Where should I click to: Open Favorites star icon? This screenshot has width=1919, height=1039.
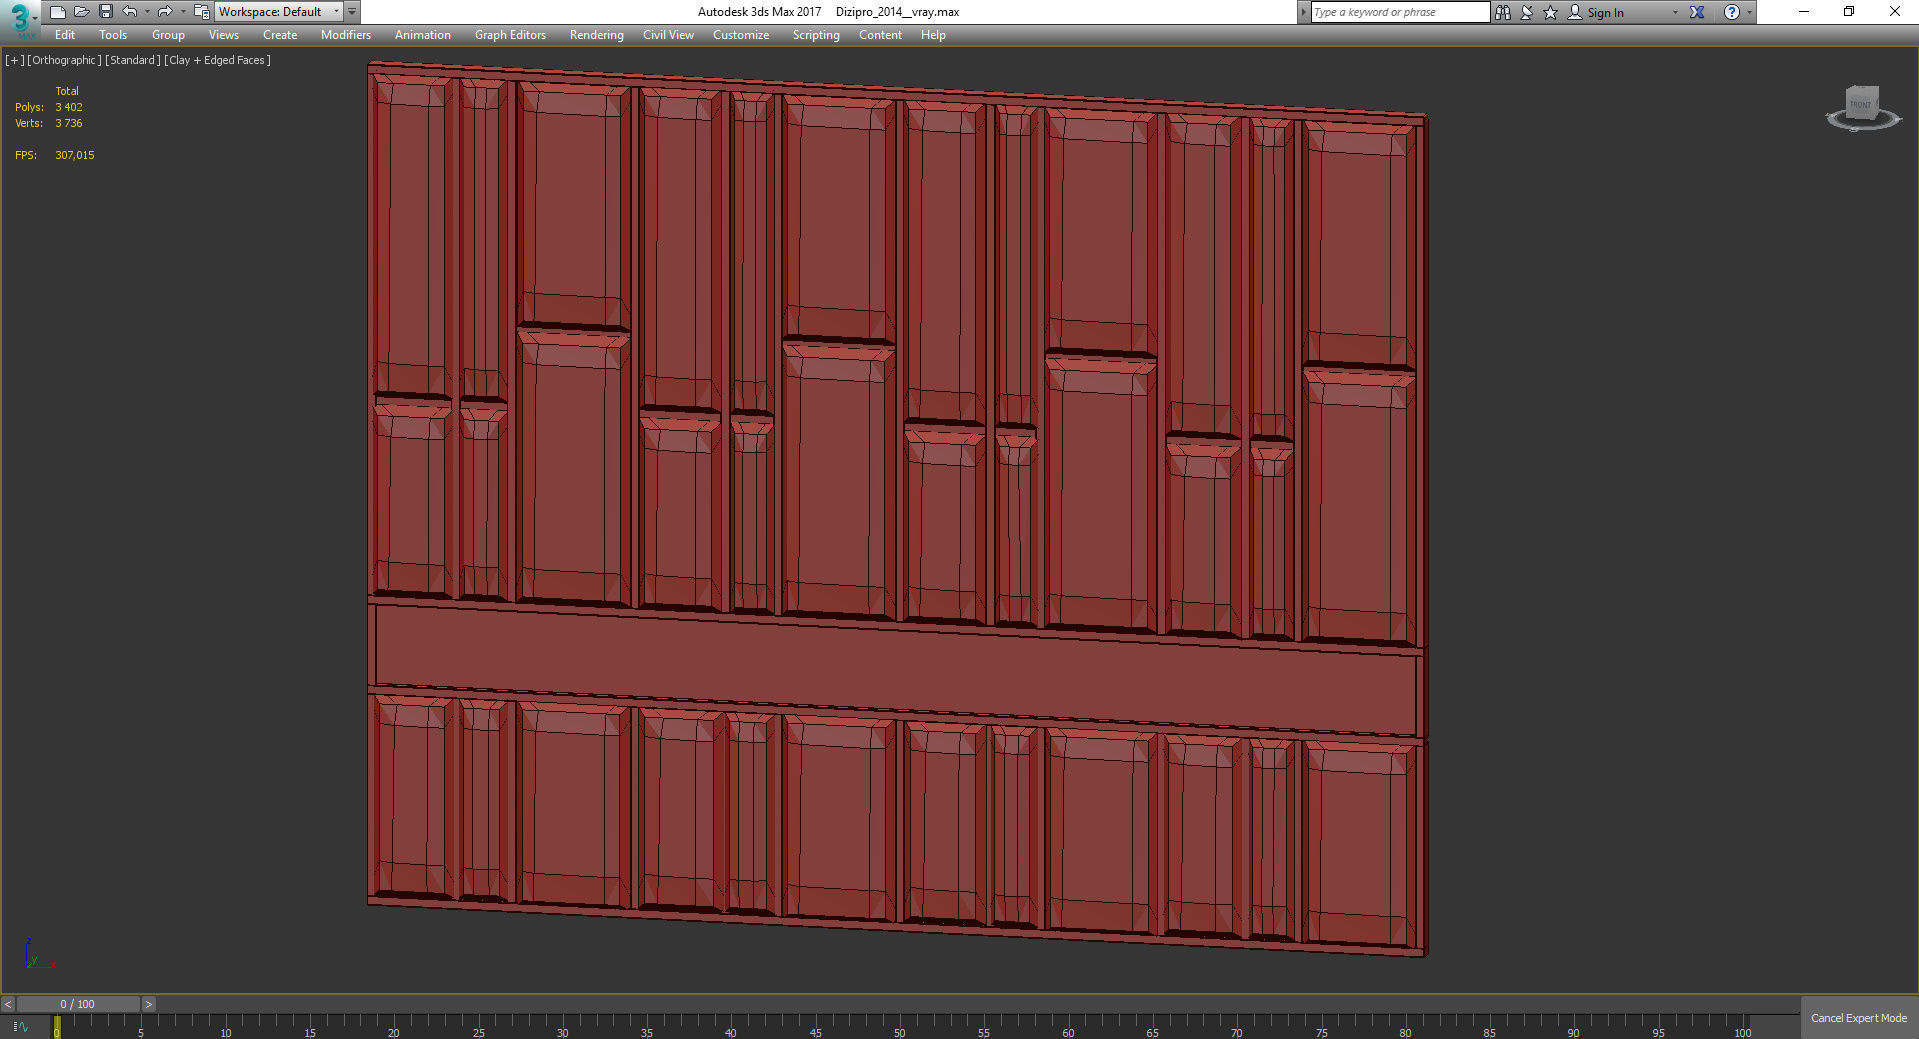1550,12
